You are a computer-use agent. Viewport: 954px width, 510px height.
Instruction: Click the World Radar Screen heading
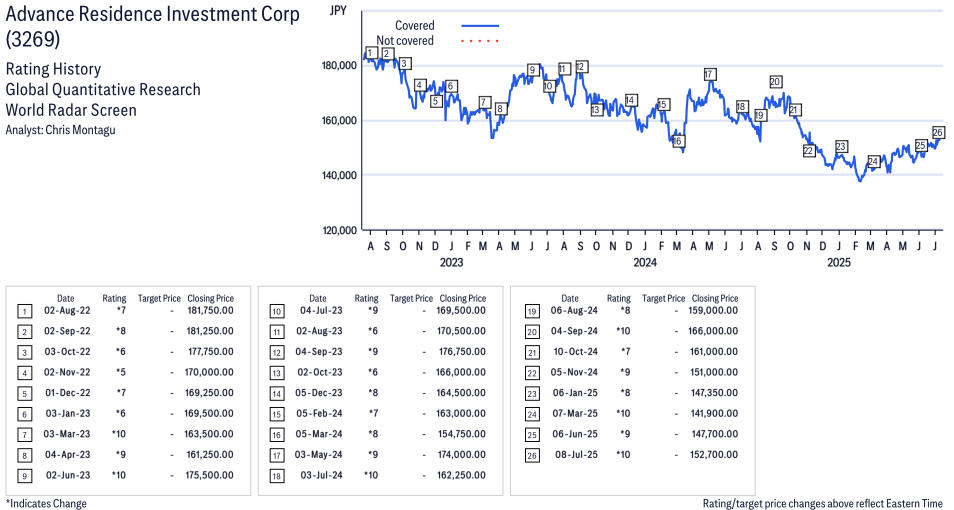tap(71, 110)
